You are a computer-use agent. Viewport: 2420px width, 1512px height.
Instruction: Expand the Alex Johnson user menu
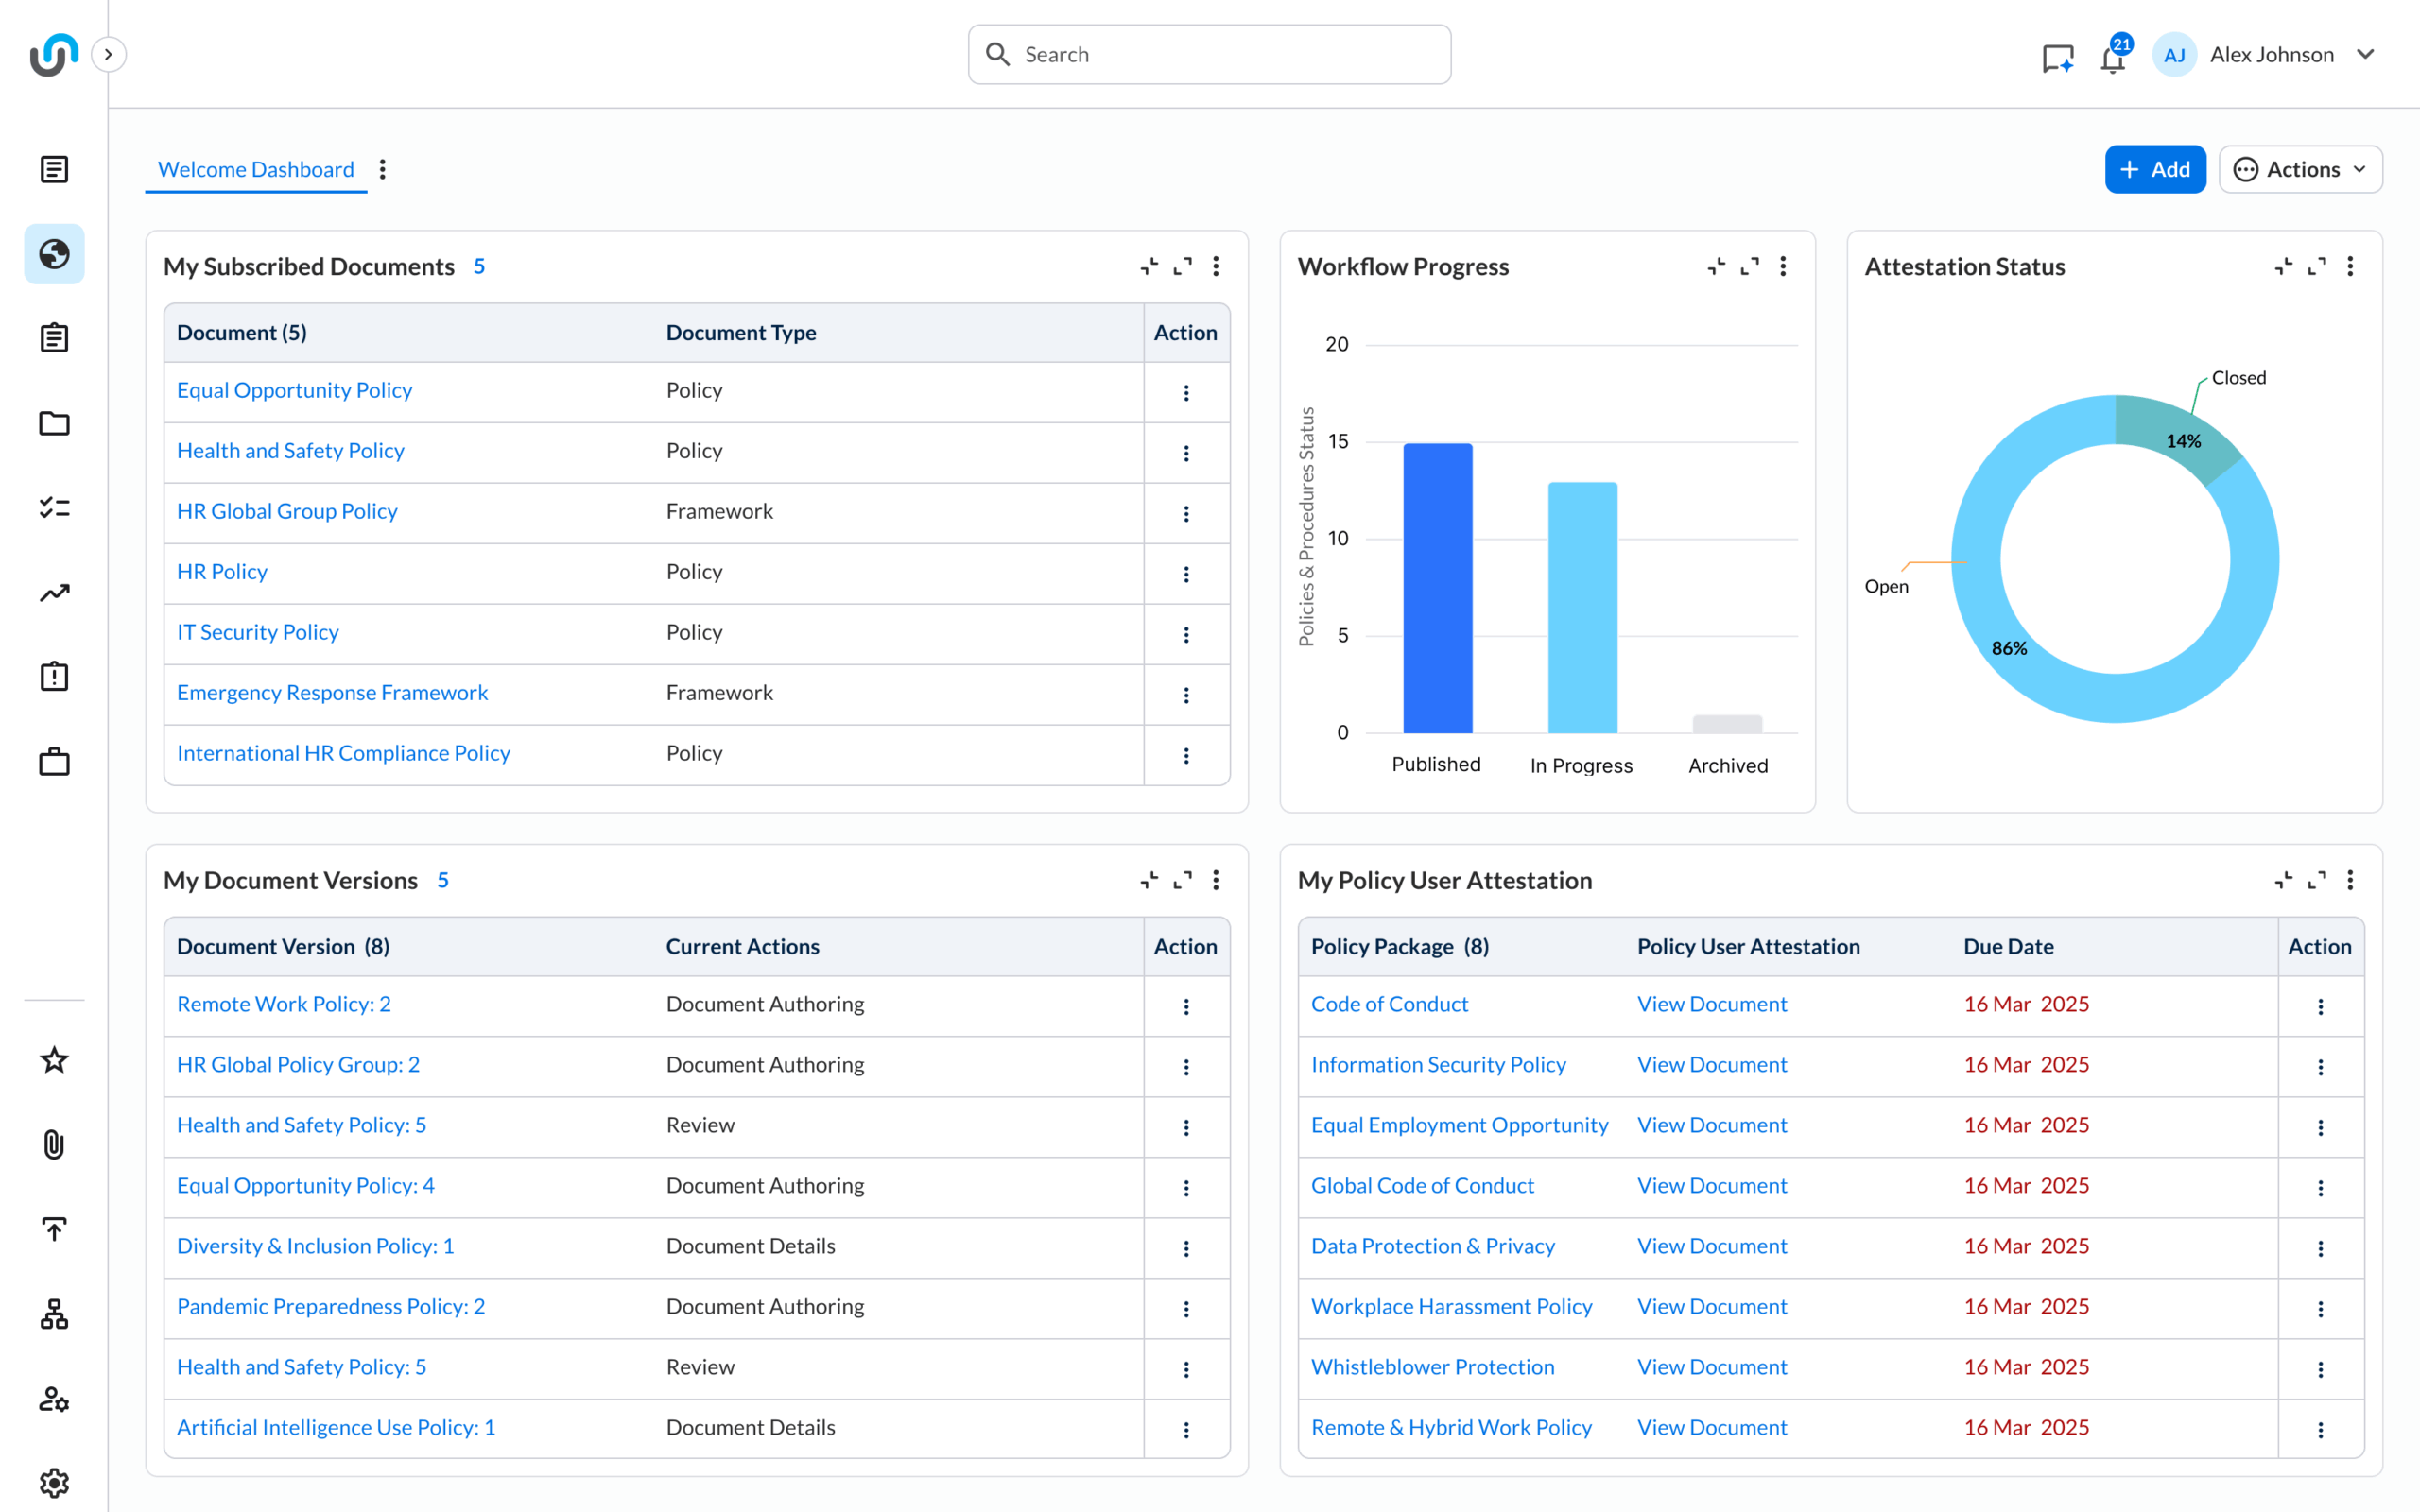(x=2366, y=54)
